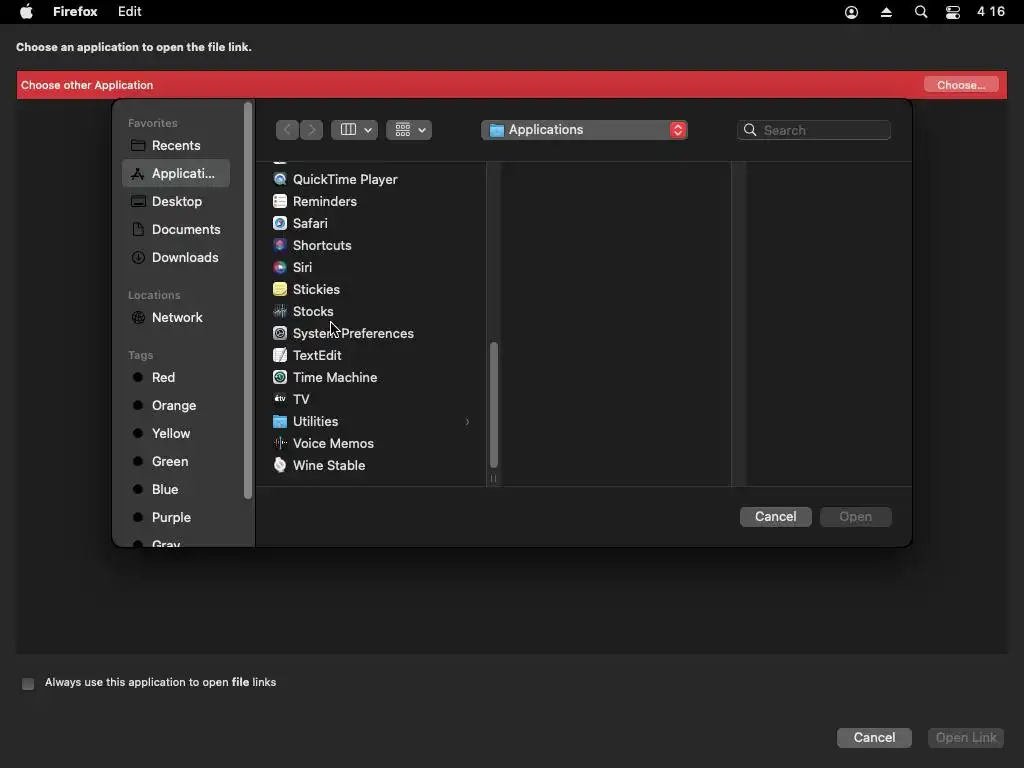Select the Choose other Application row
This screenshot has height=768, width=1024.
[x=511, y=85]
